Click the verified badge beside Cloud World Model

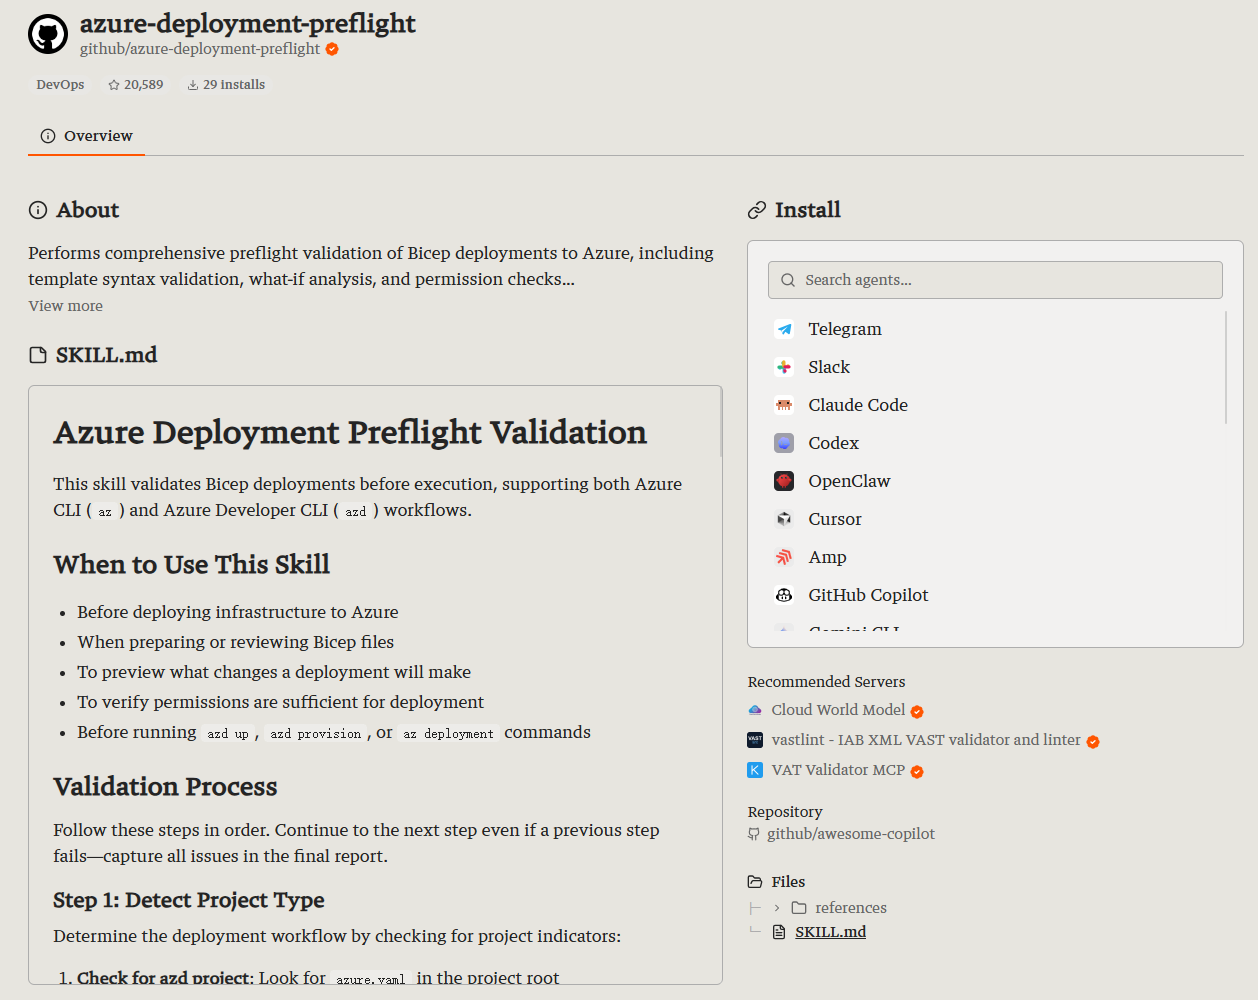(x=917, y=712)
